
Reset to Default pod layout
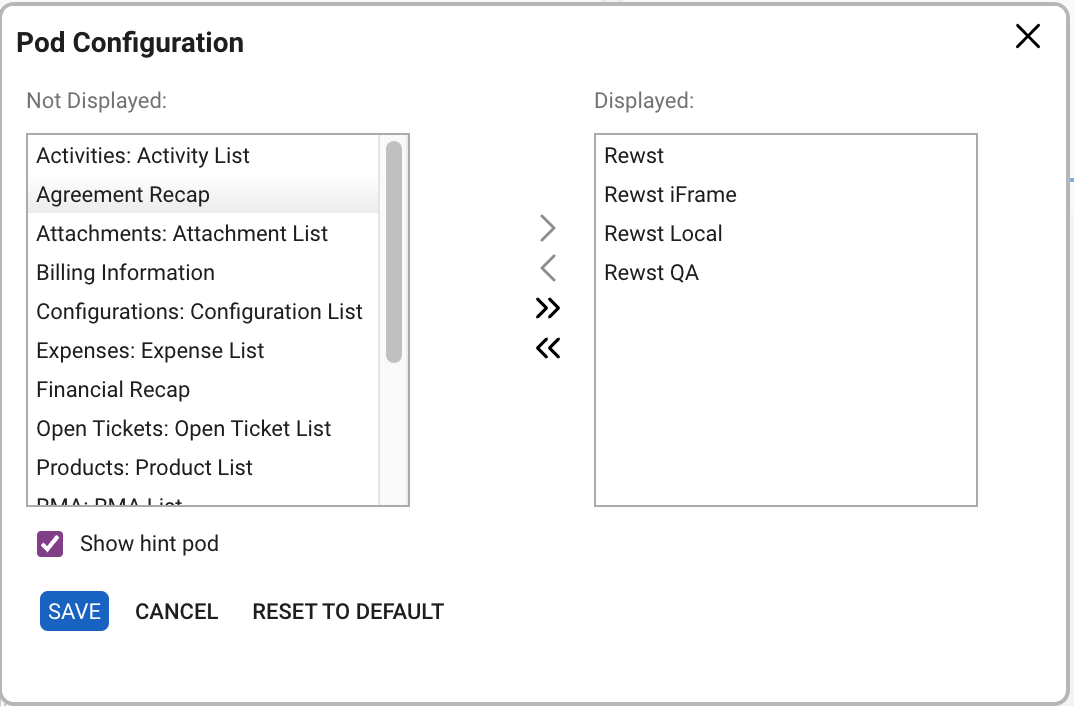tap(348, 611)
